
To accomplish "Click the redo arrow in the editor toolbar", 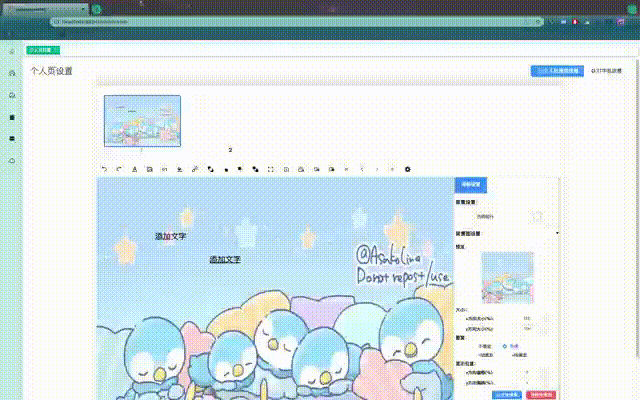I will click(x=119, y=169).
